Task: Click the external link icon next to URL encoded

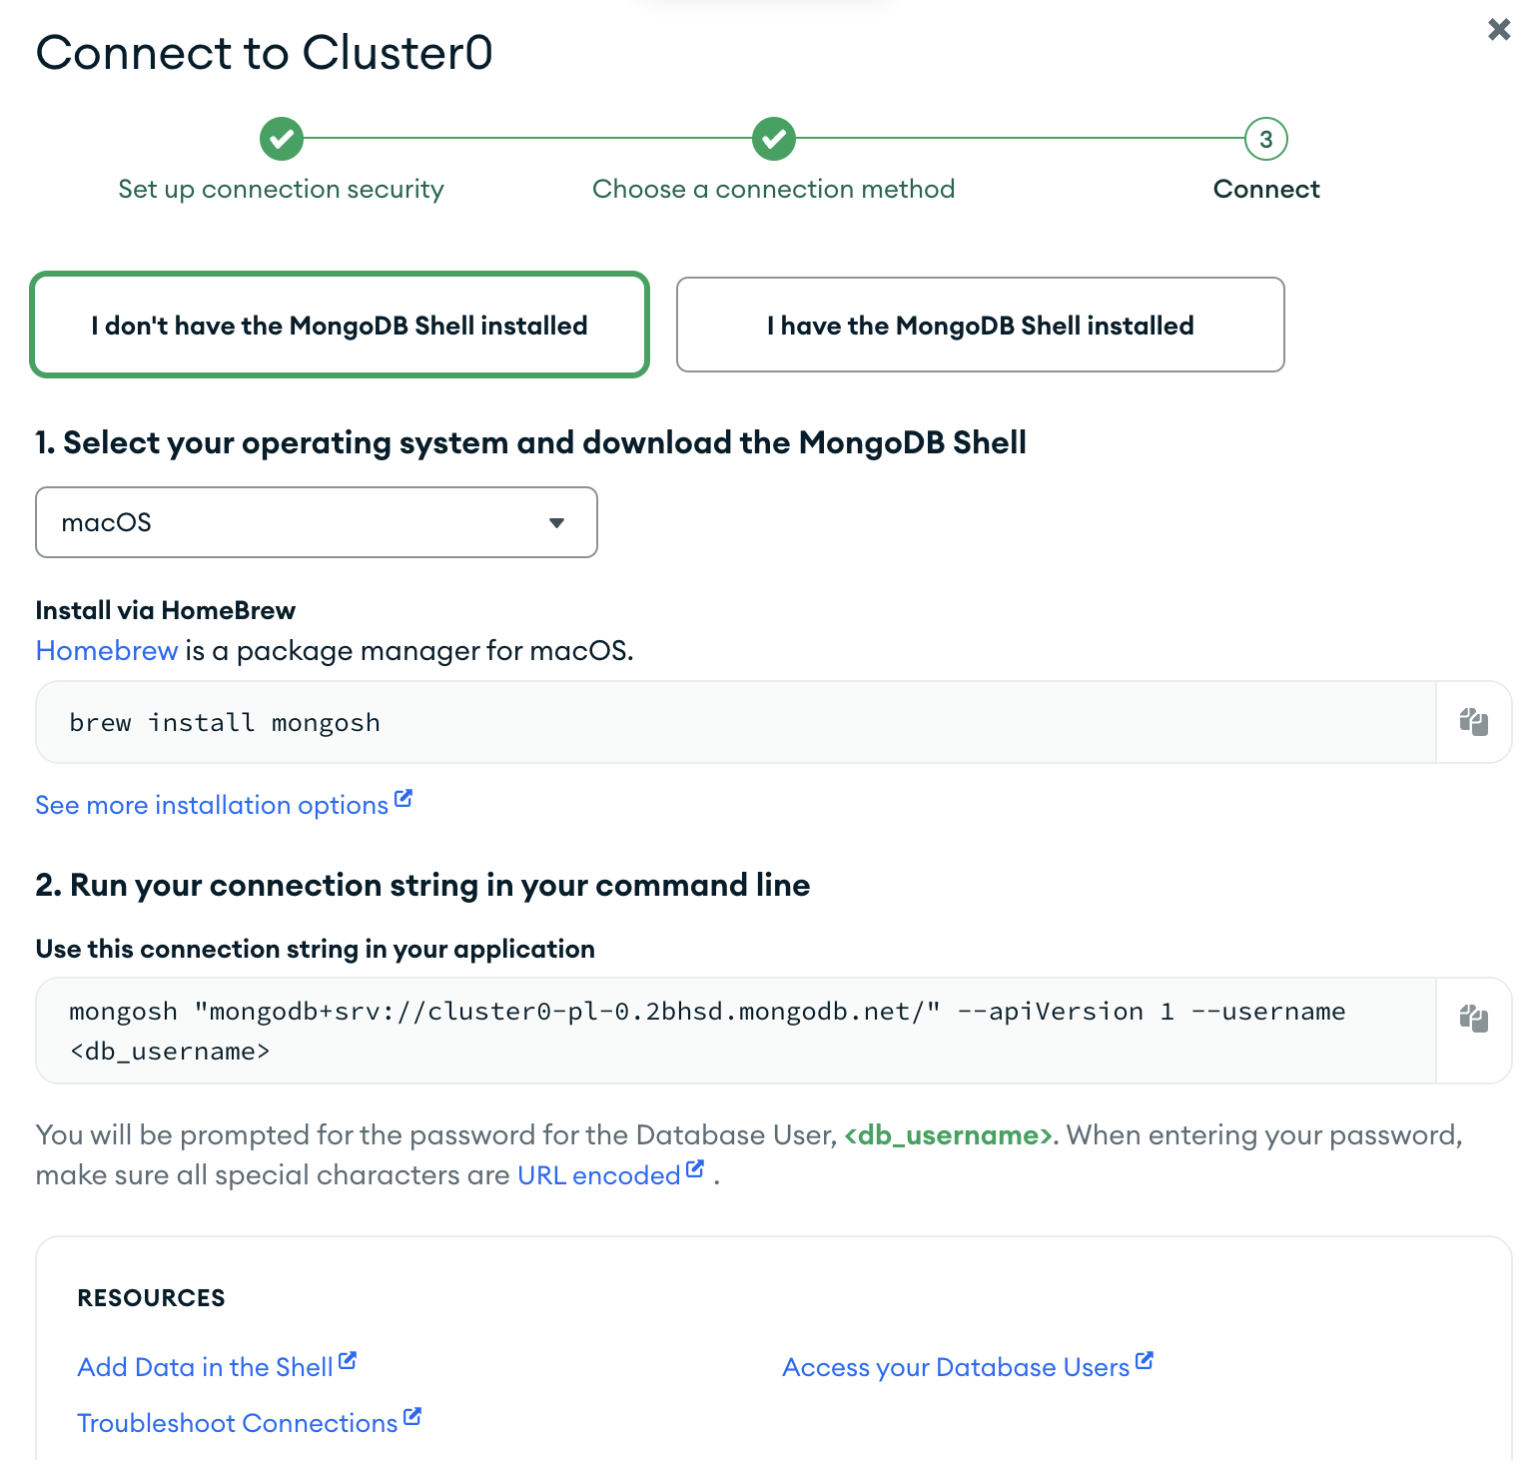Action: 695,1169
